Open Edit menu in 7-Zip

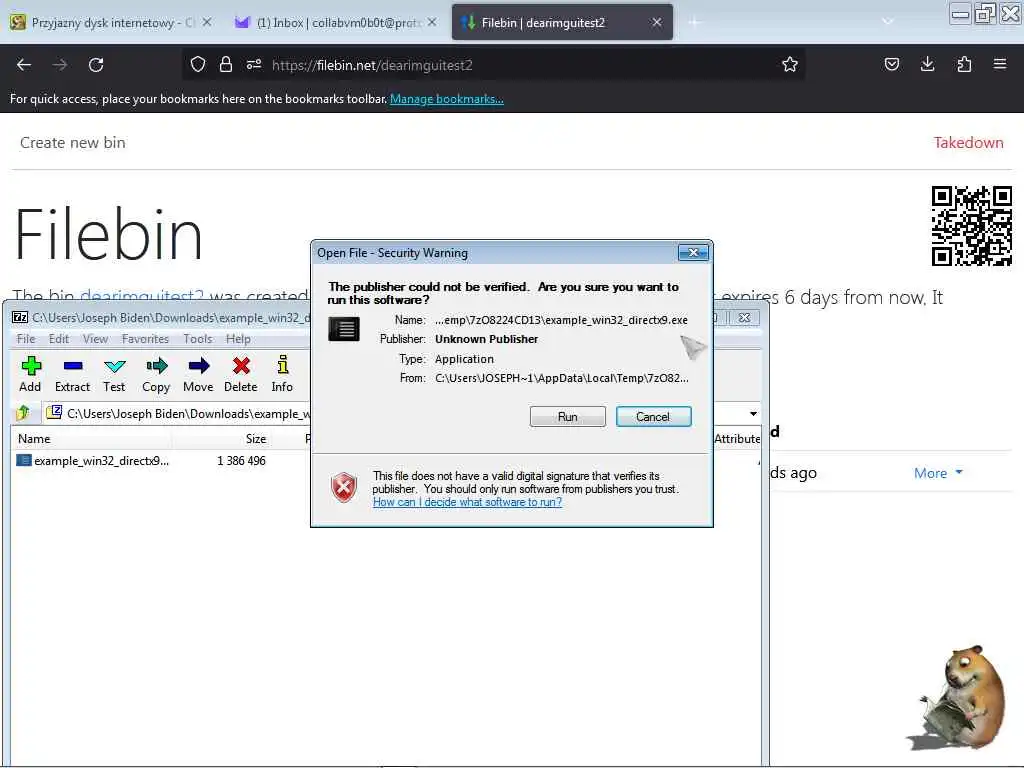click(59, 339)
